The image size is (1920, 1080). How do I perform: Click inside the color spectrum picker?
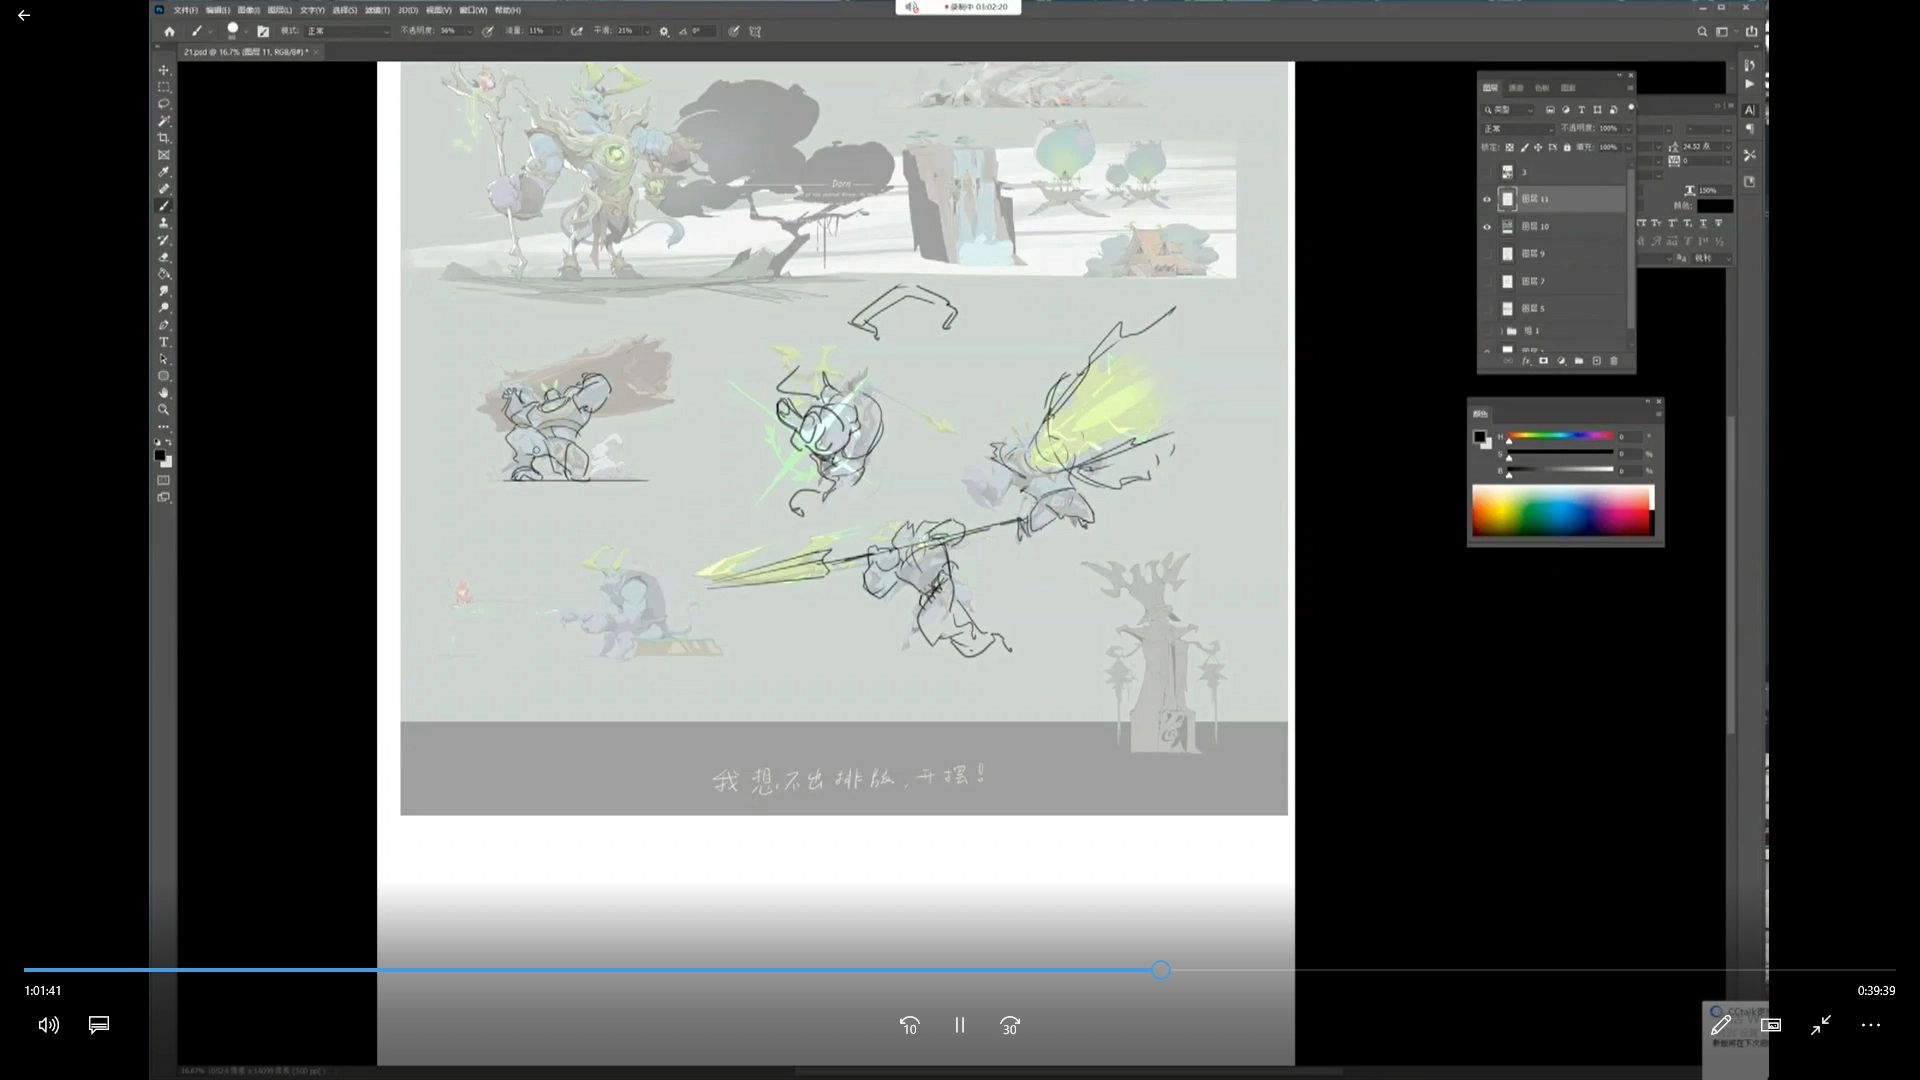tap(1560, 510)
